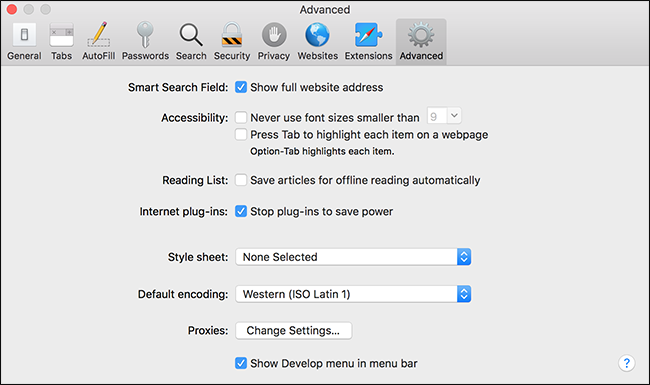Open the minimum font size dropdown
This screenshot has width=650, height=385.
(444, 116)
